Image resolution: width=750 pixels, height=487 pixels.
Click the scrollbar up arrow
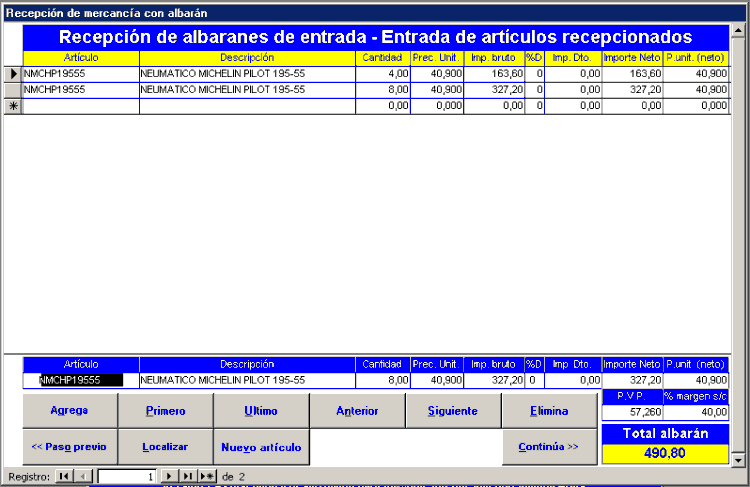(738, 31)
